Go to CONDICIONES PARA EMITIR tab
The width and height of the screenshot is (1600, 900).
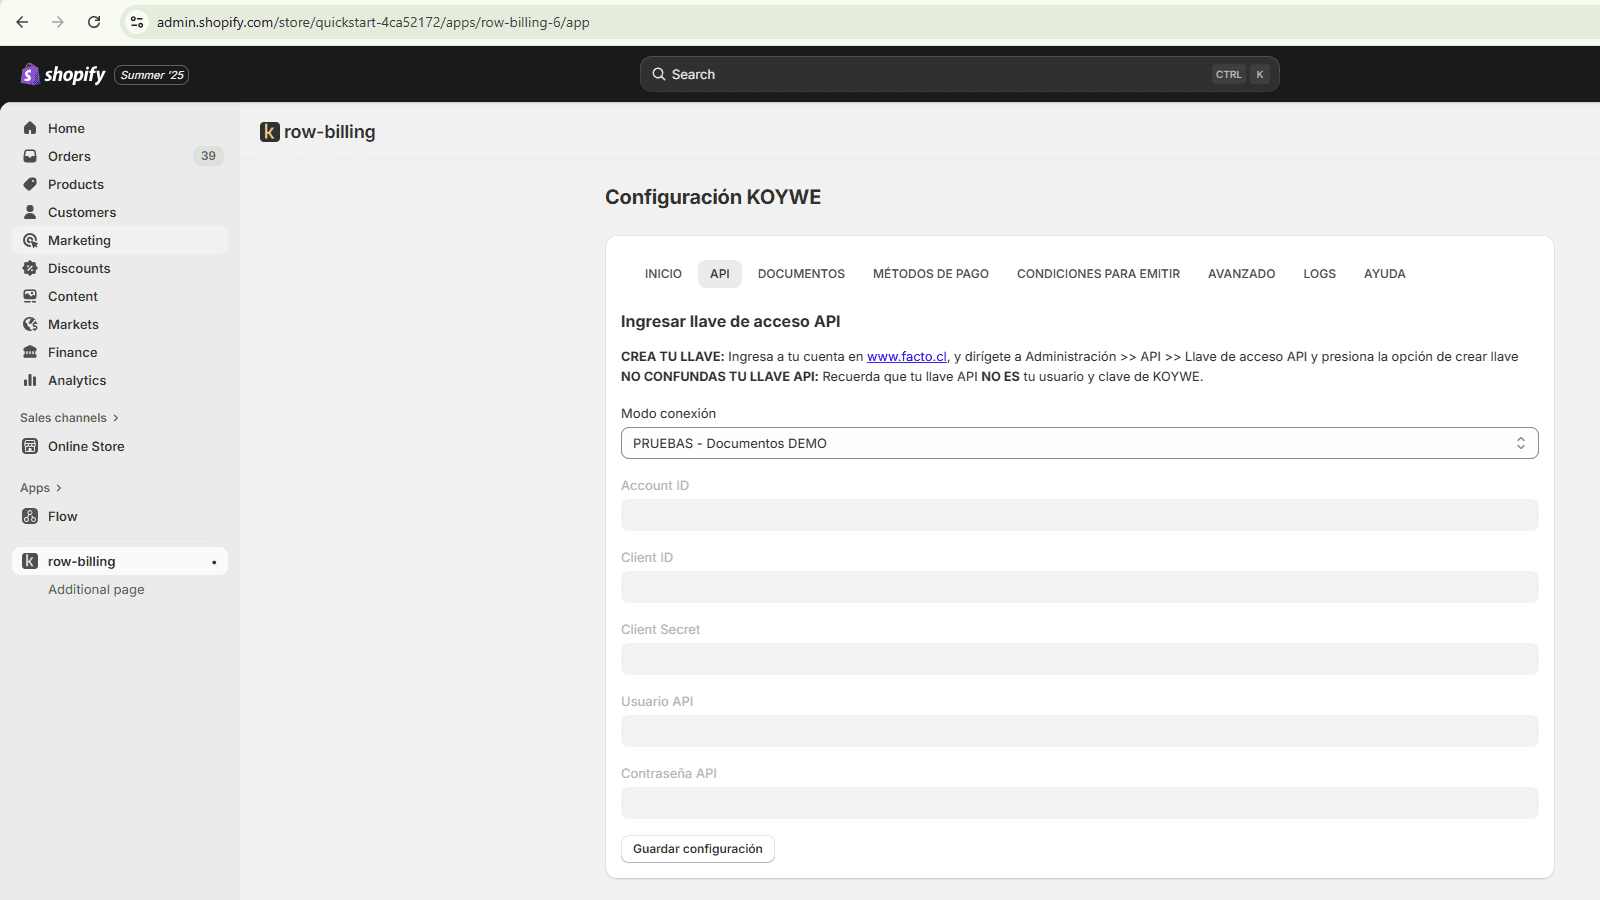point(1098,274)
